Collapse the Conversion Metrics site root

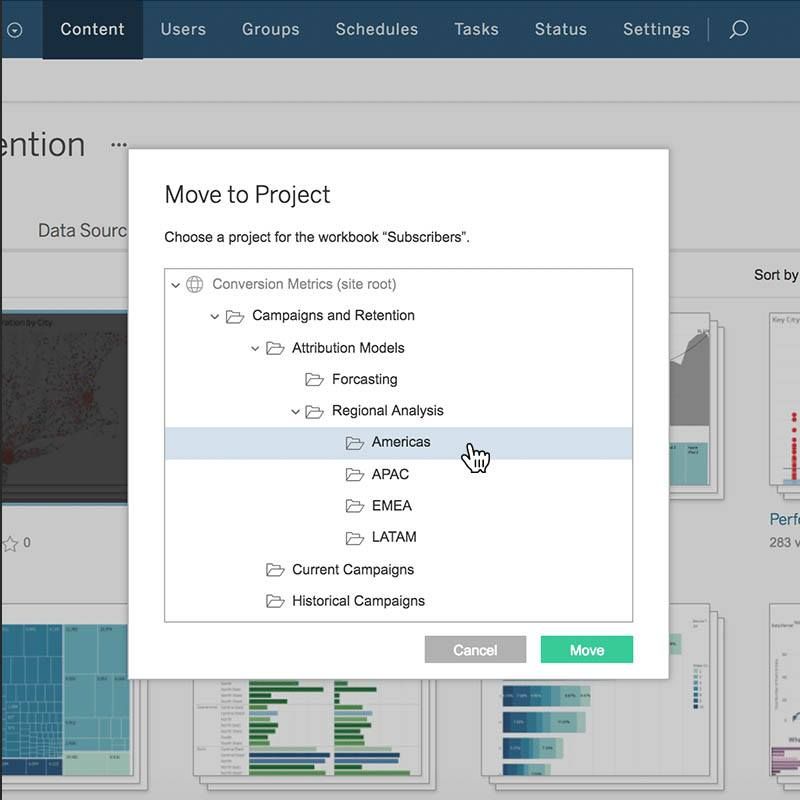pos(175,285)
